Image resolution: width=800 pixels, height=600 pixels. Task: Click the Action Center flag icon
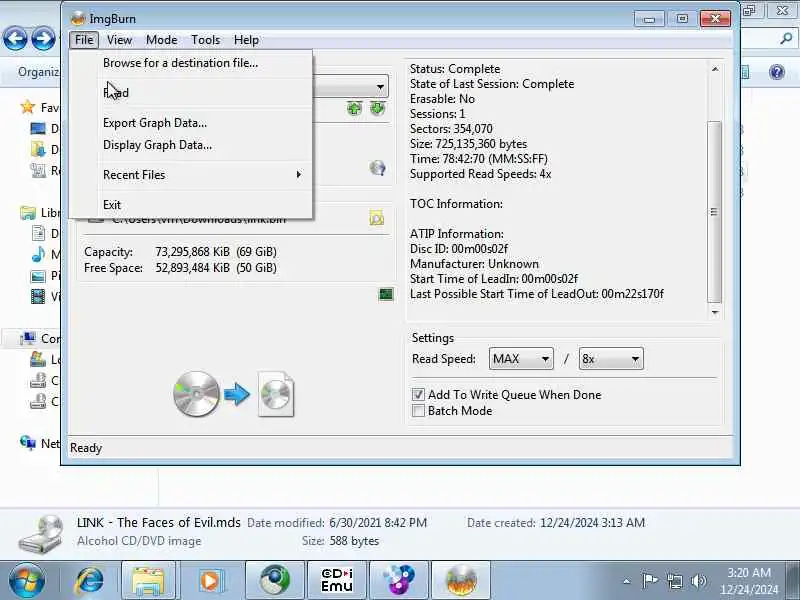(x=649, y=581)
